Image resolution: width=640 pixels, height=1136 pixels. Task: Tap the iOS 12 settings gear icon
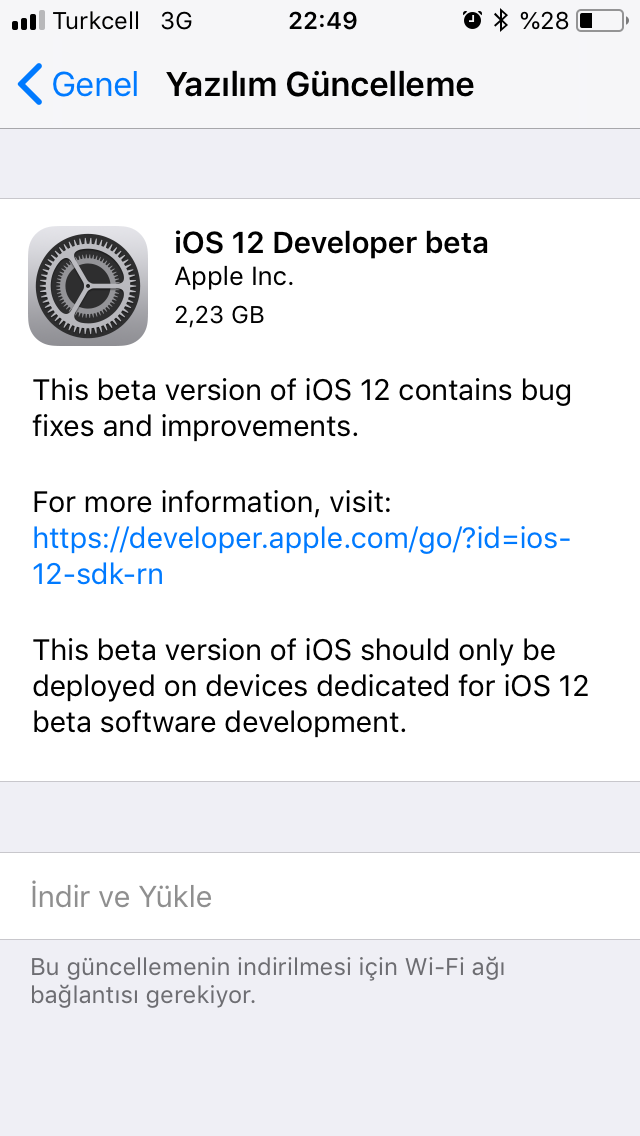[88, 285]
